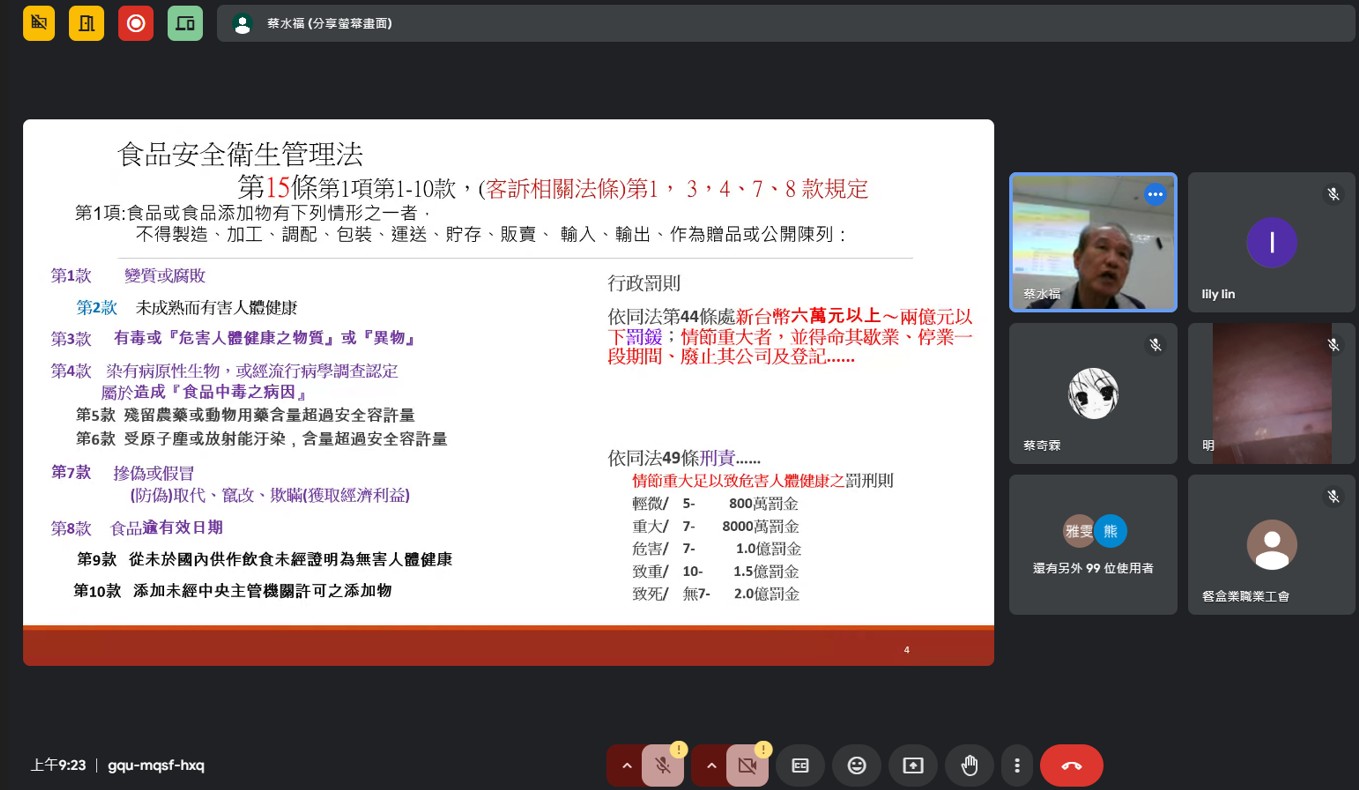Select lily lin's participant tile
The height and width of the screenshot is (790, 1359).
[x=1271, y=242]
